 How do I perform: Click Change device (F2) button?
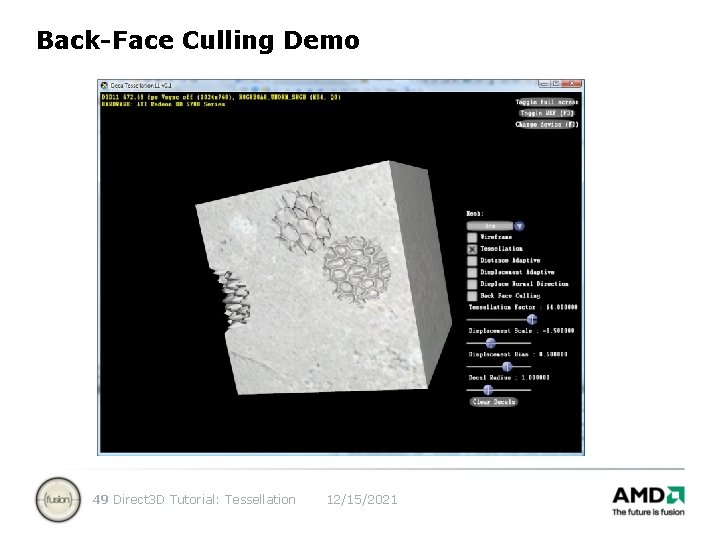[x=546, y=124]
